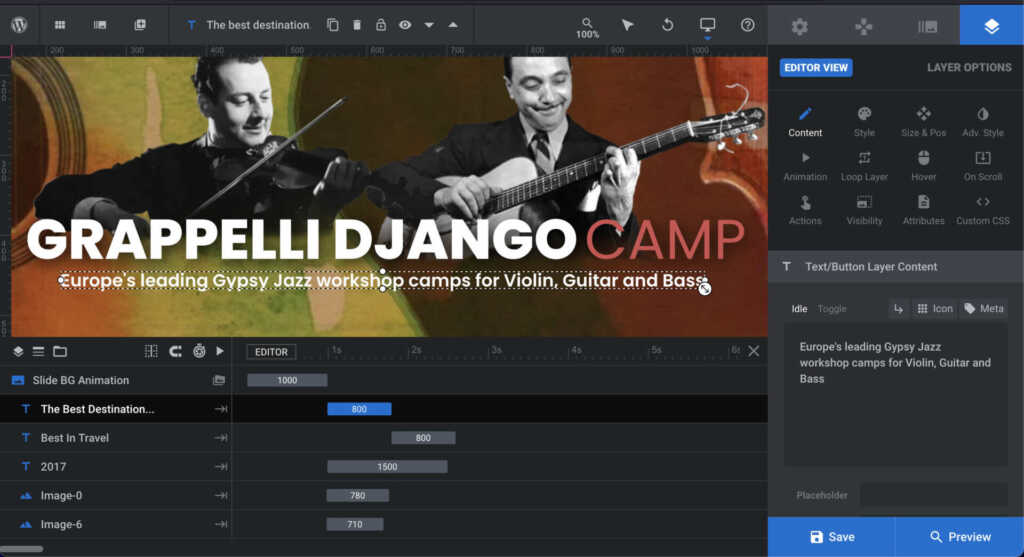Click the timeline magnet snap icon
This screenshot has width=1024, height=557.
coord(175,351)
